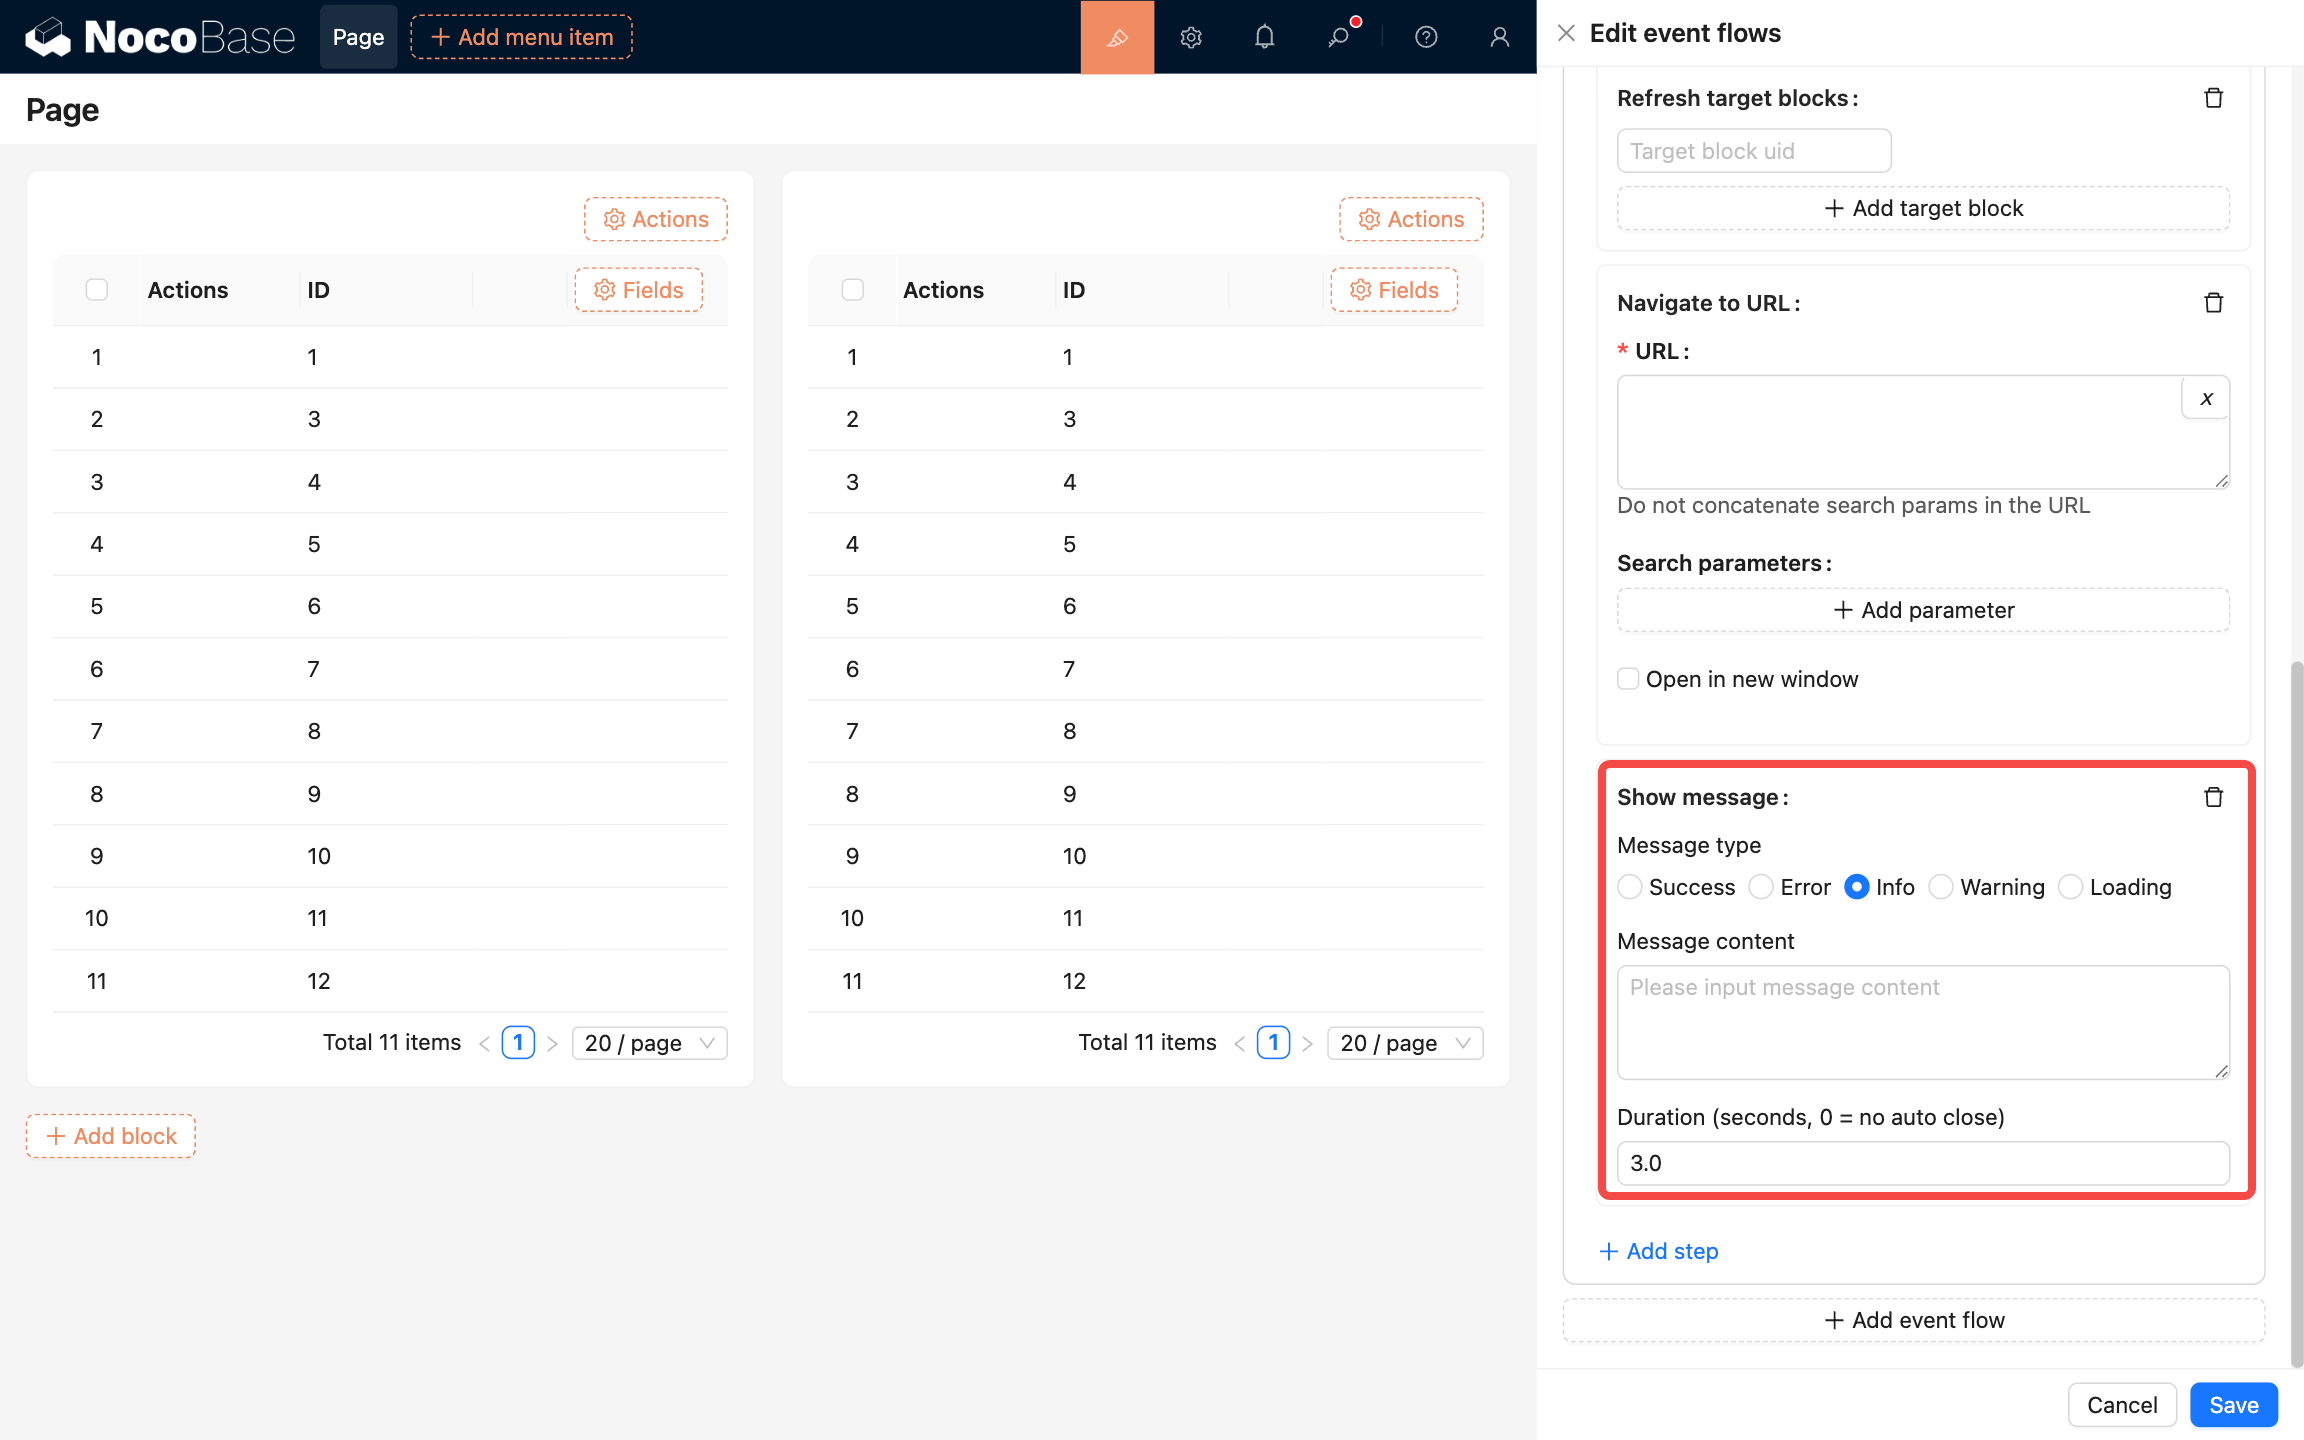Open the user profile icon
Screen dimensions: 2304x1440
click(x=1499, y=37)
